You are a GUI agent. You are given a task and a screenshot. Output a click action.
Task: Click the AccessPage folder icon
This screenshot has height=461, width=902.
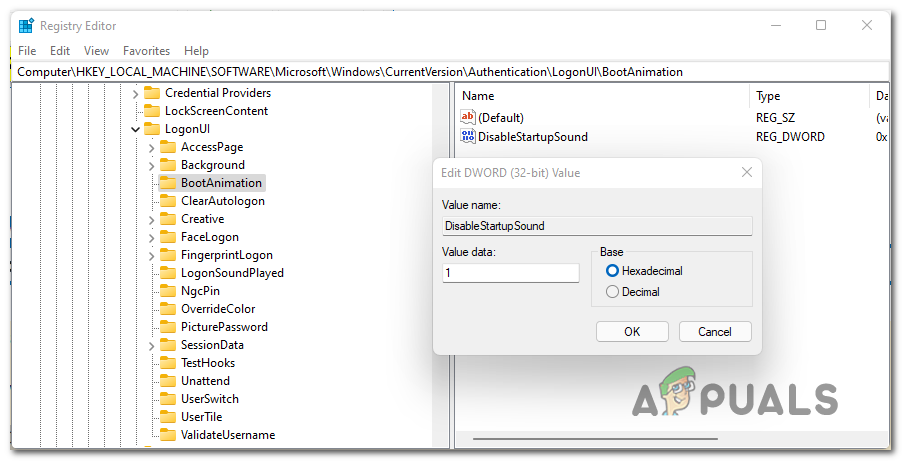(x=168, y=147)
